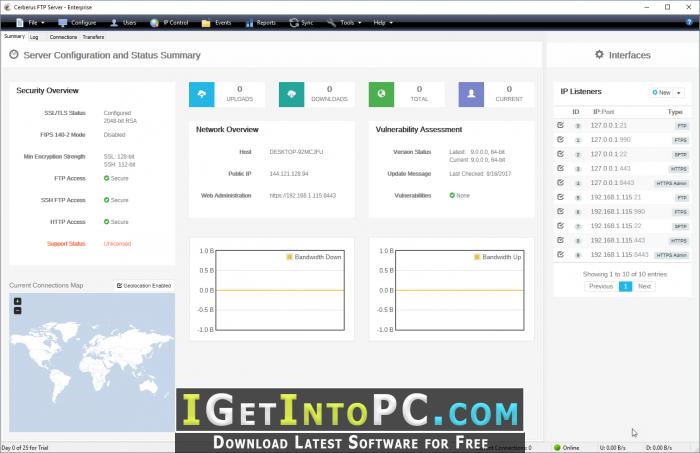Image resolution: width=700 pixels, height=453 pixels.
Task: Open the Events folder icon
Action: pos(206,23)
